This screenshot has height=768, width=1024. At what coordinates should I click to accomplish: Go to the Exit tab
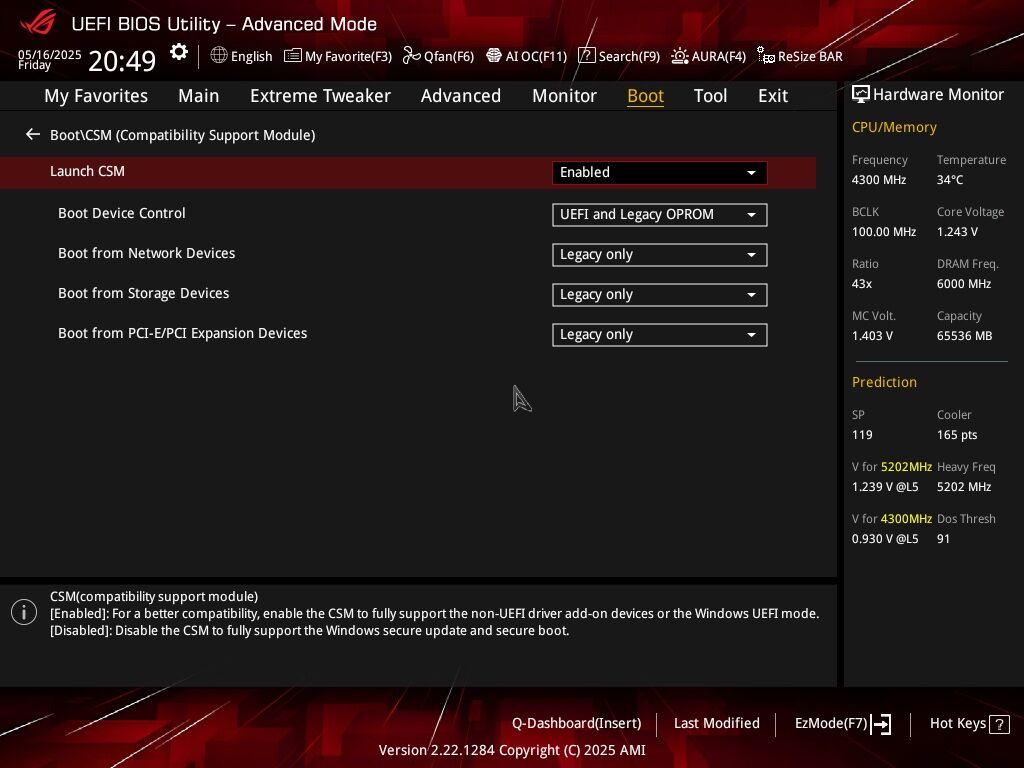773,96
